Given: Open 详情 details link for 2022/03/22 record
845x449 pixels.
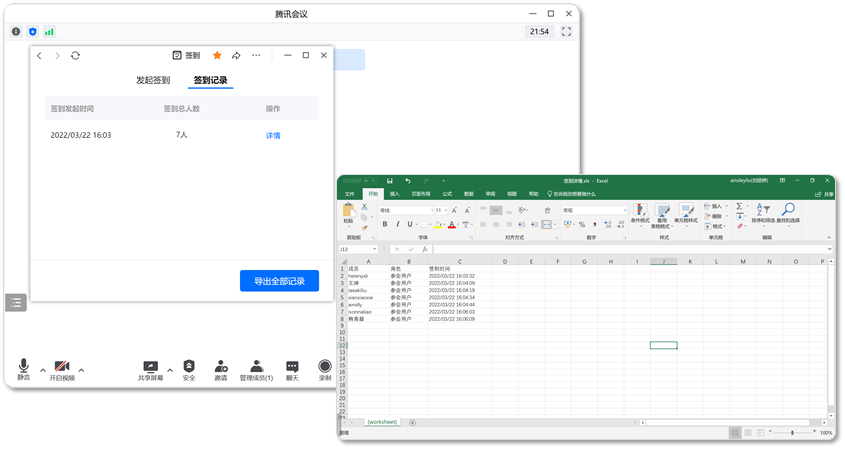Looking at the screenshot, I should click(x=273, y=135).
